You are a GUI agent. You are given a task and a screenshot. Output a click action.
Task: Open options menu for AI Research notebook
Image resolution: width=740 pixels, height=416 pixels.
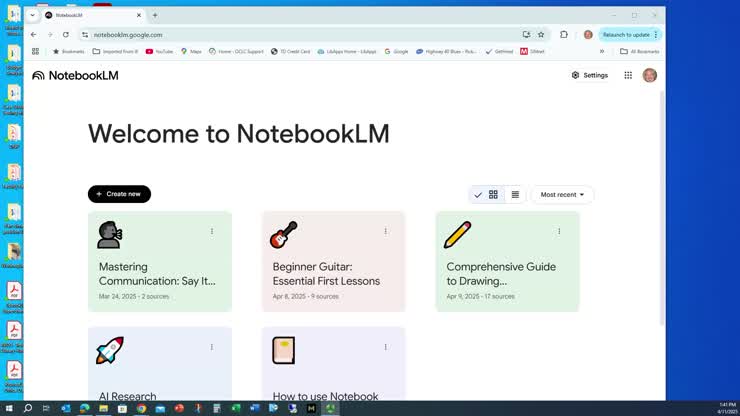(212, 347)
